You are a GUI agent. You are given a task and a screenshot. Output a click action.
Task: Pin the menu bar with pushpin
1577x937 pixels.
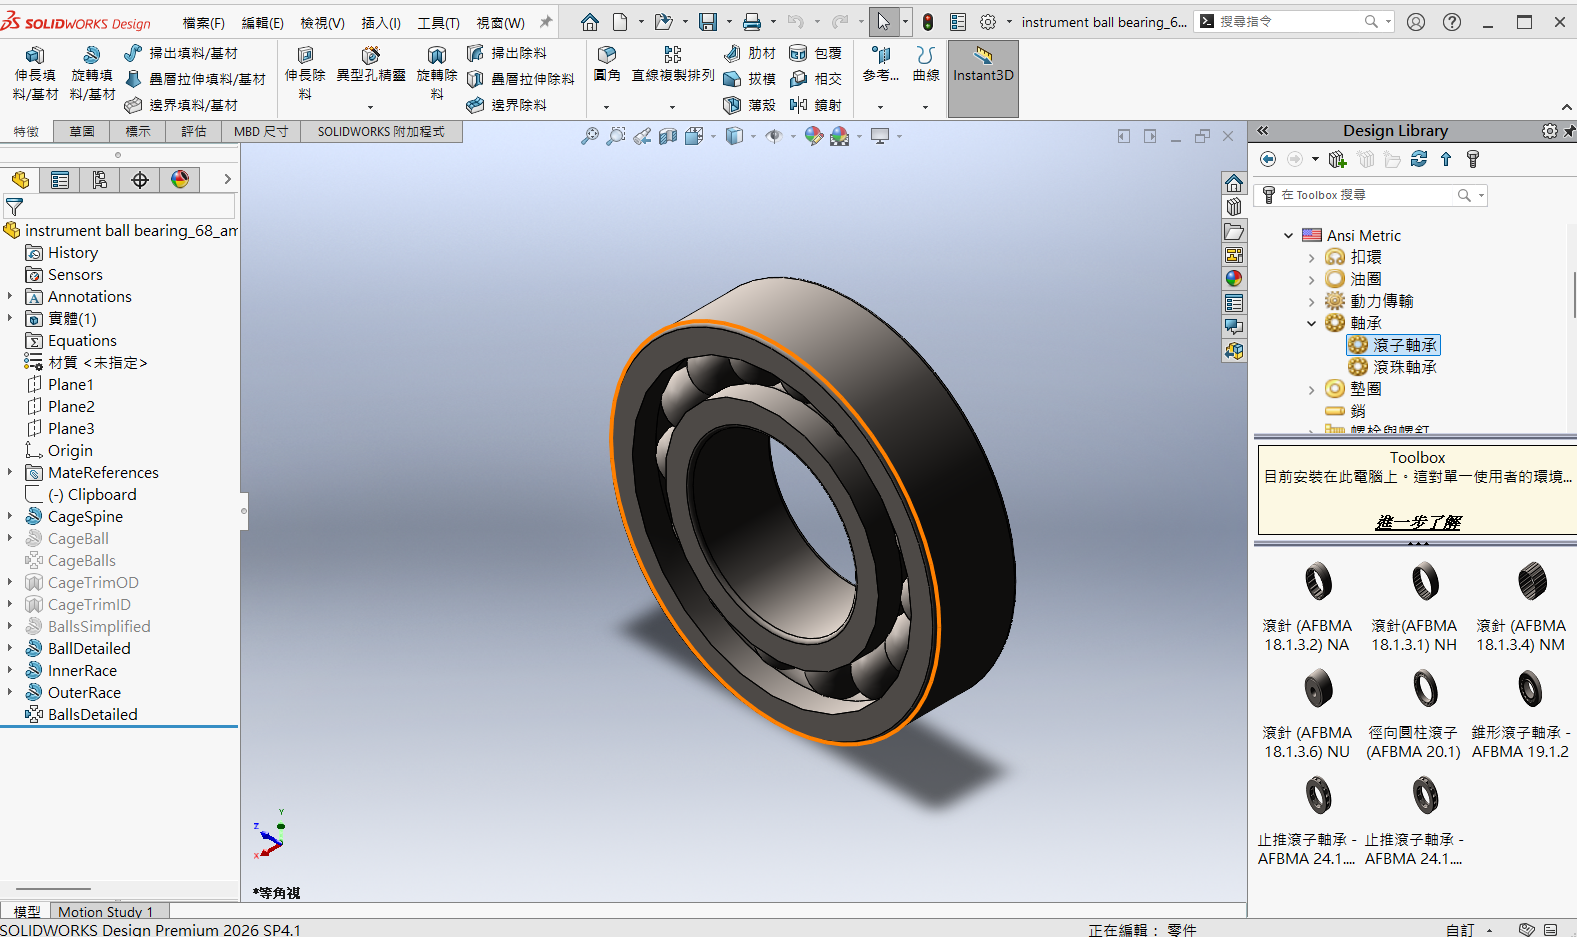[546, 22]
